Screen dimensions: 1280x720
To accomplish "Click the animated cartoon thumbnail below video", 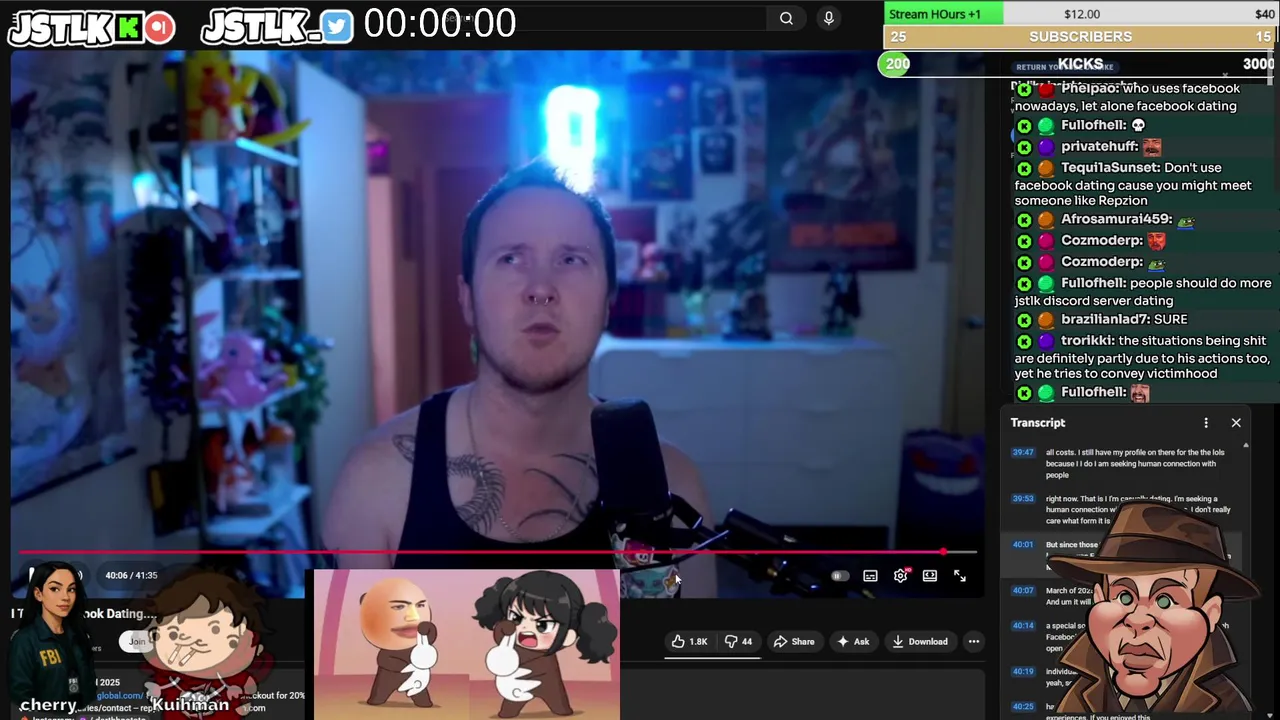I will pos(467,645).
